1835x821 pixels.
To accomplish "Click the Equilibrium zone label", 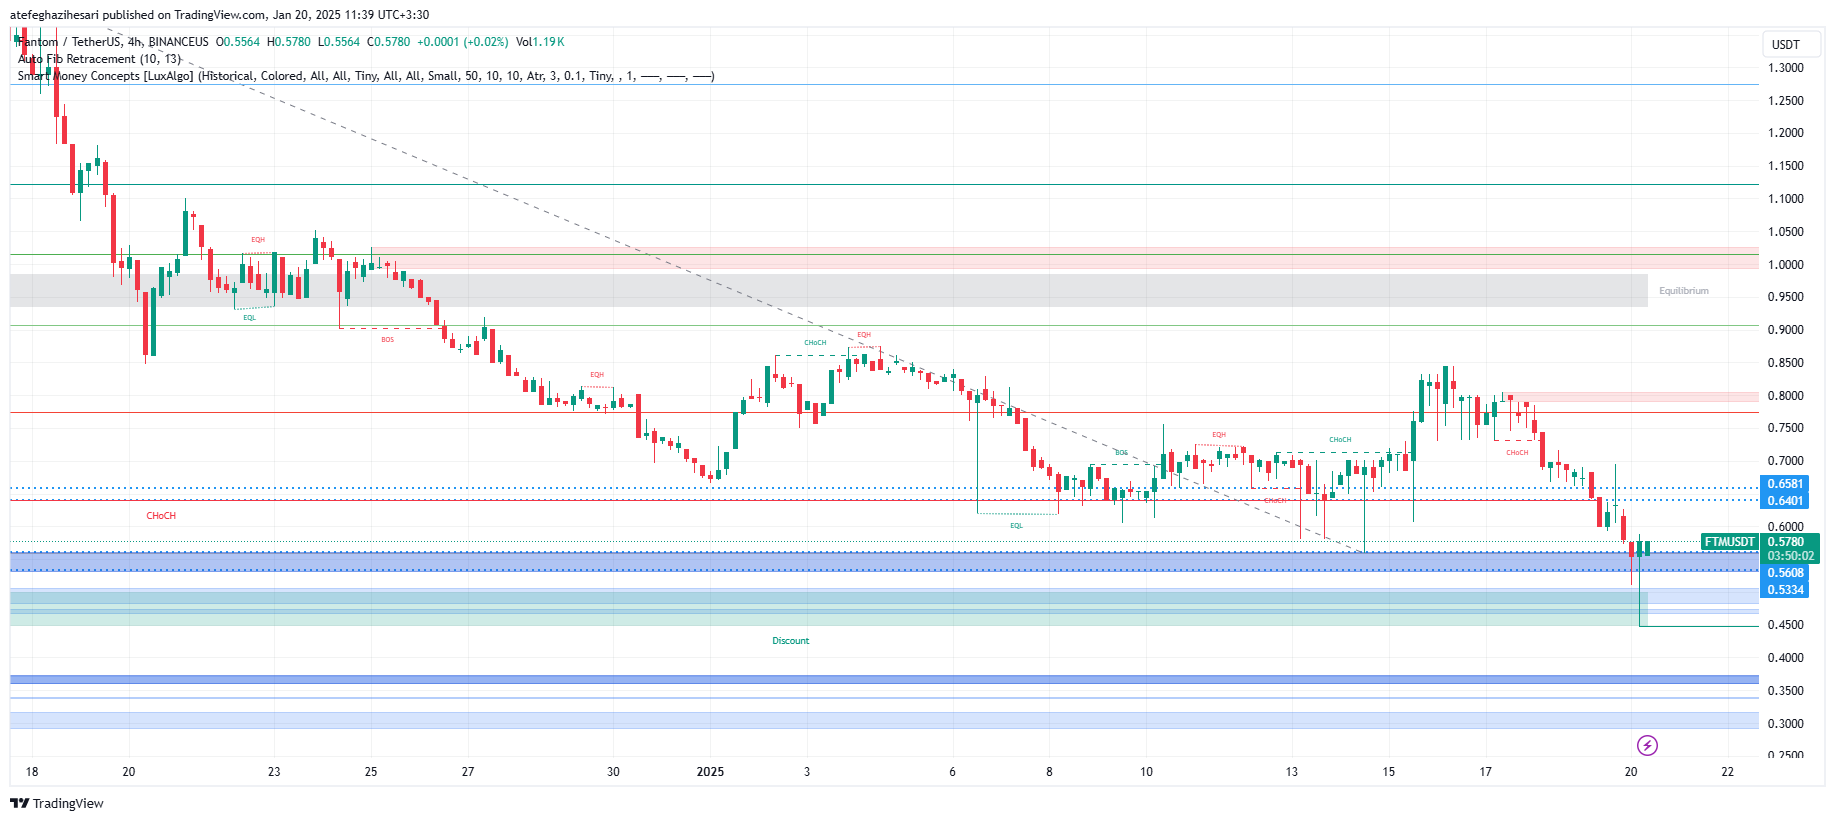I will [x=1684, y=291].
